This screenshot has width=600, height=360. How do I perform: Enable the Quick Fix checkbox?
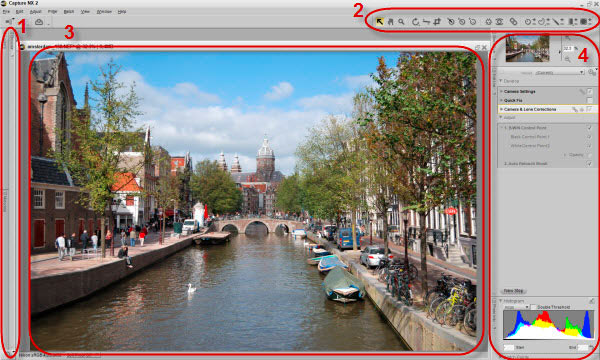589,100
